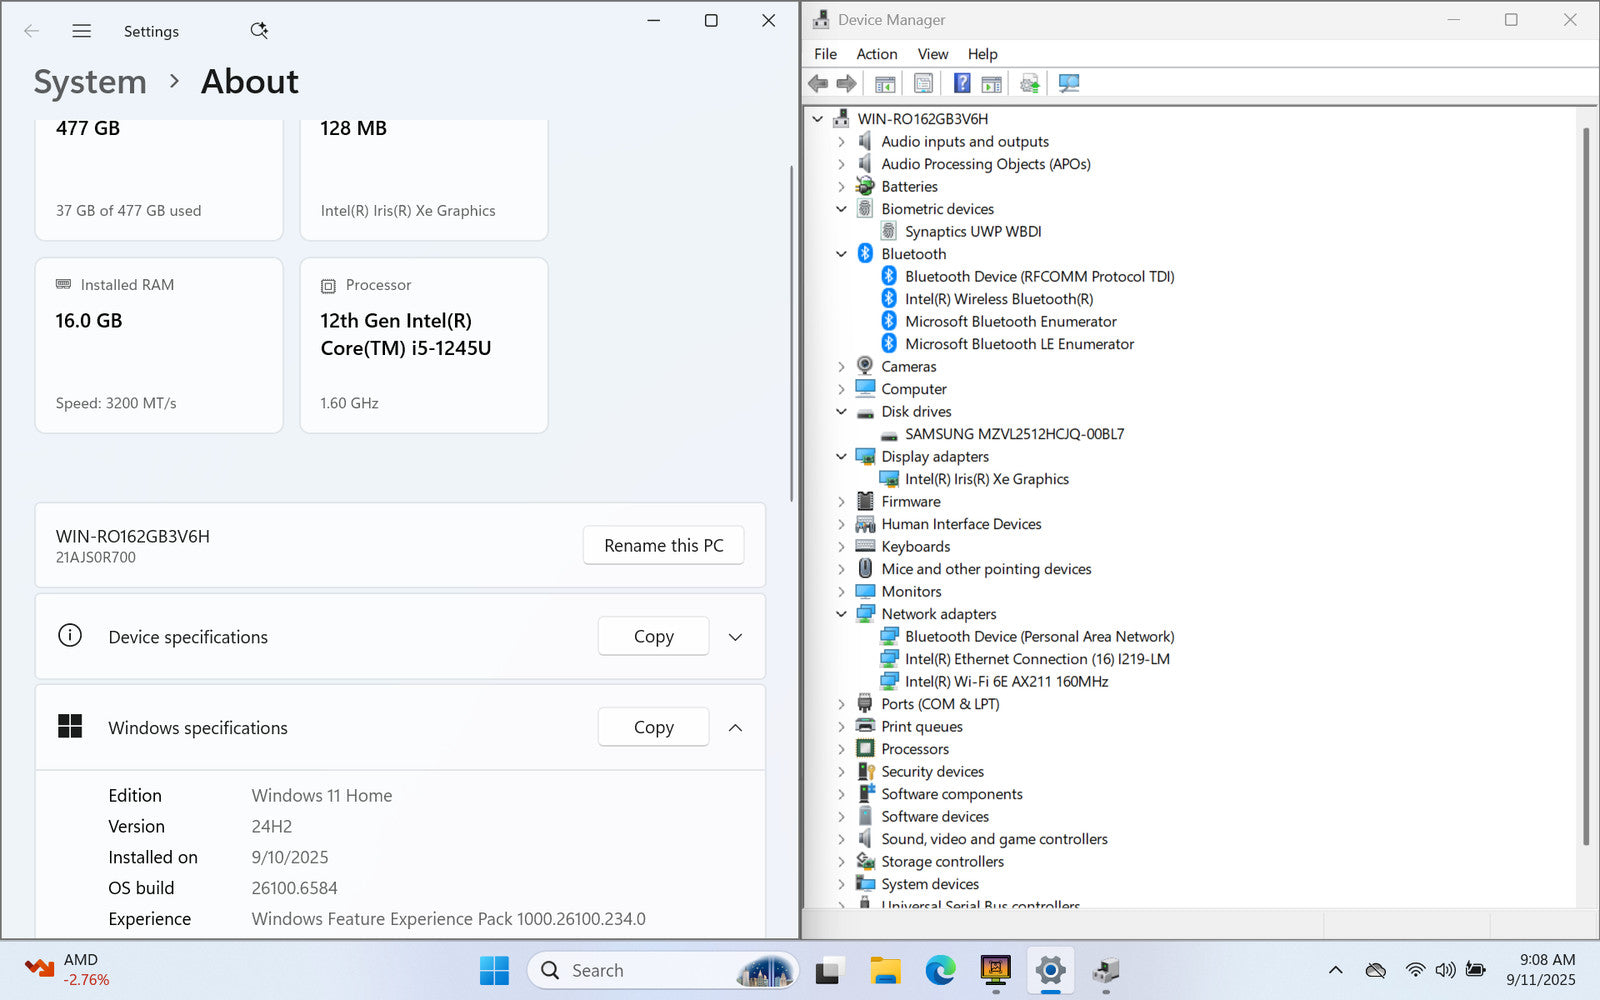Select SAMSUNG MZVL2512HCJQ-00BL7 disk drive
The height and width of the screenshot is (1000, 1600).
(x=1002, y=434)
